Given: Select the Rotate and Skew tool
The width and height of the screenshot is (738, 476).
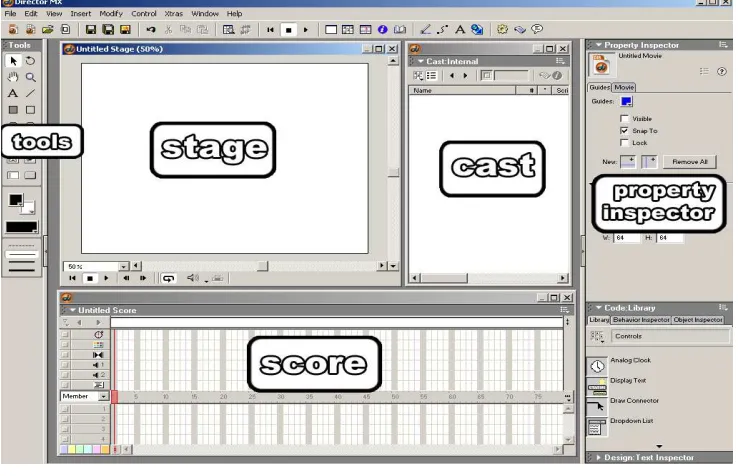Looking at the screenshot, I should (30, 61).
